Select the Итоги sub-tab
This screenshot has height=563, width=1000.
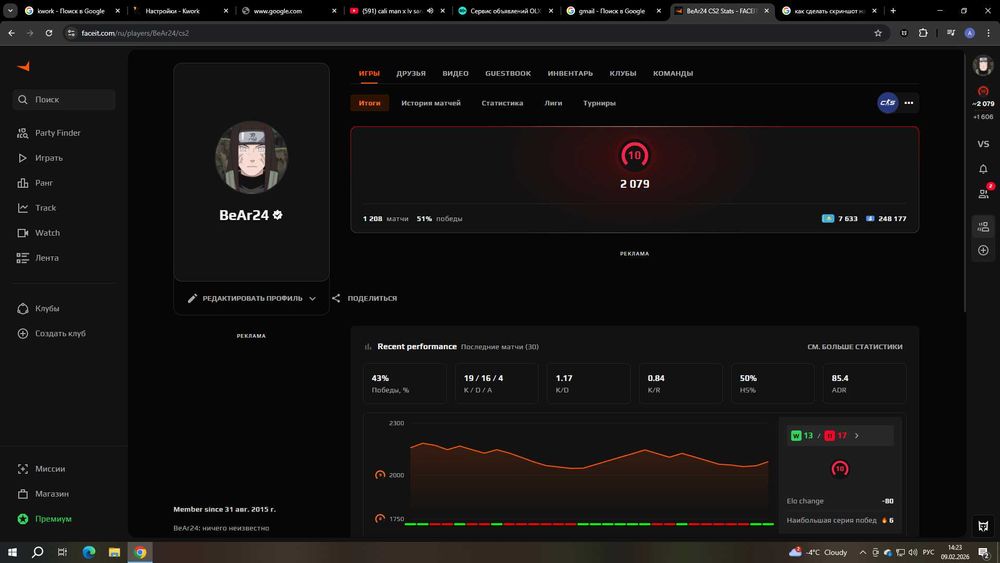[x=369, y=103]
